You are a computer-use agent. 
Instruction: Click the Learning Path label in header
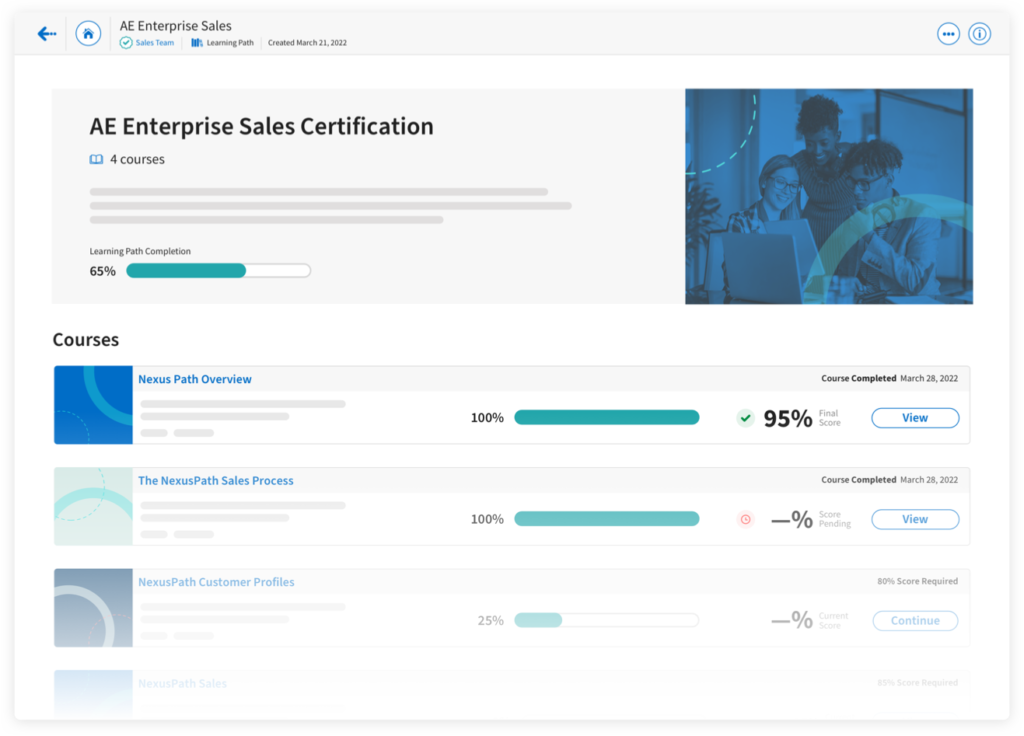click(x=230, y=43)
